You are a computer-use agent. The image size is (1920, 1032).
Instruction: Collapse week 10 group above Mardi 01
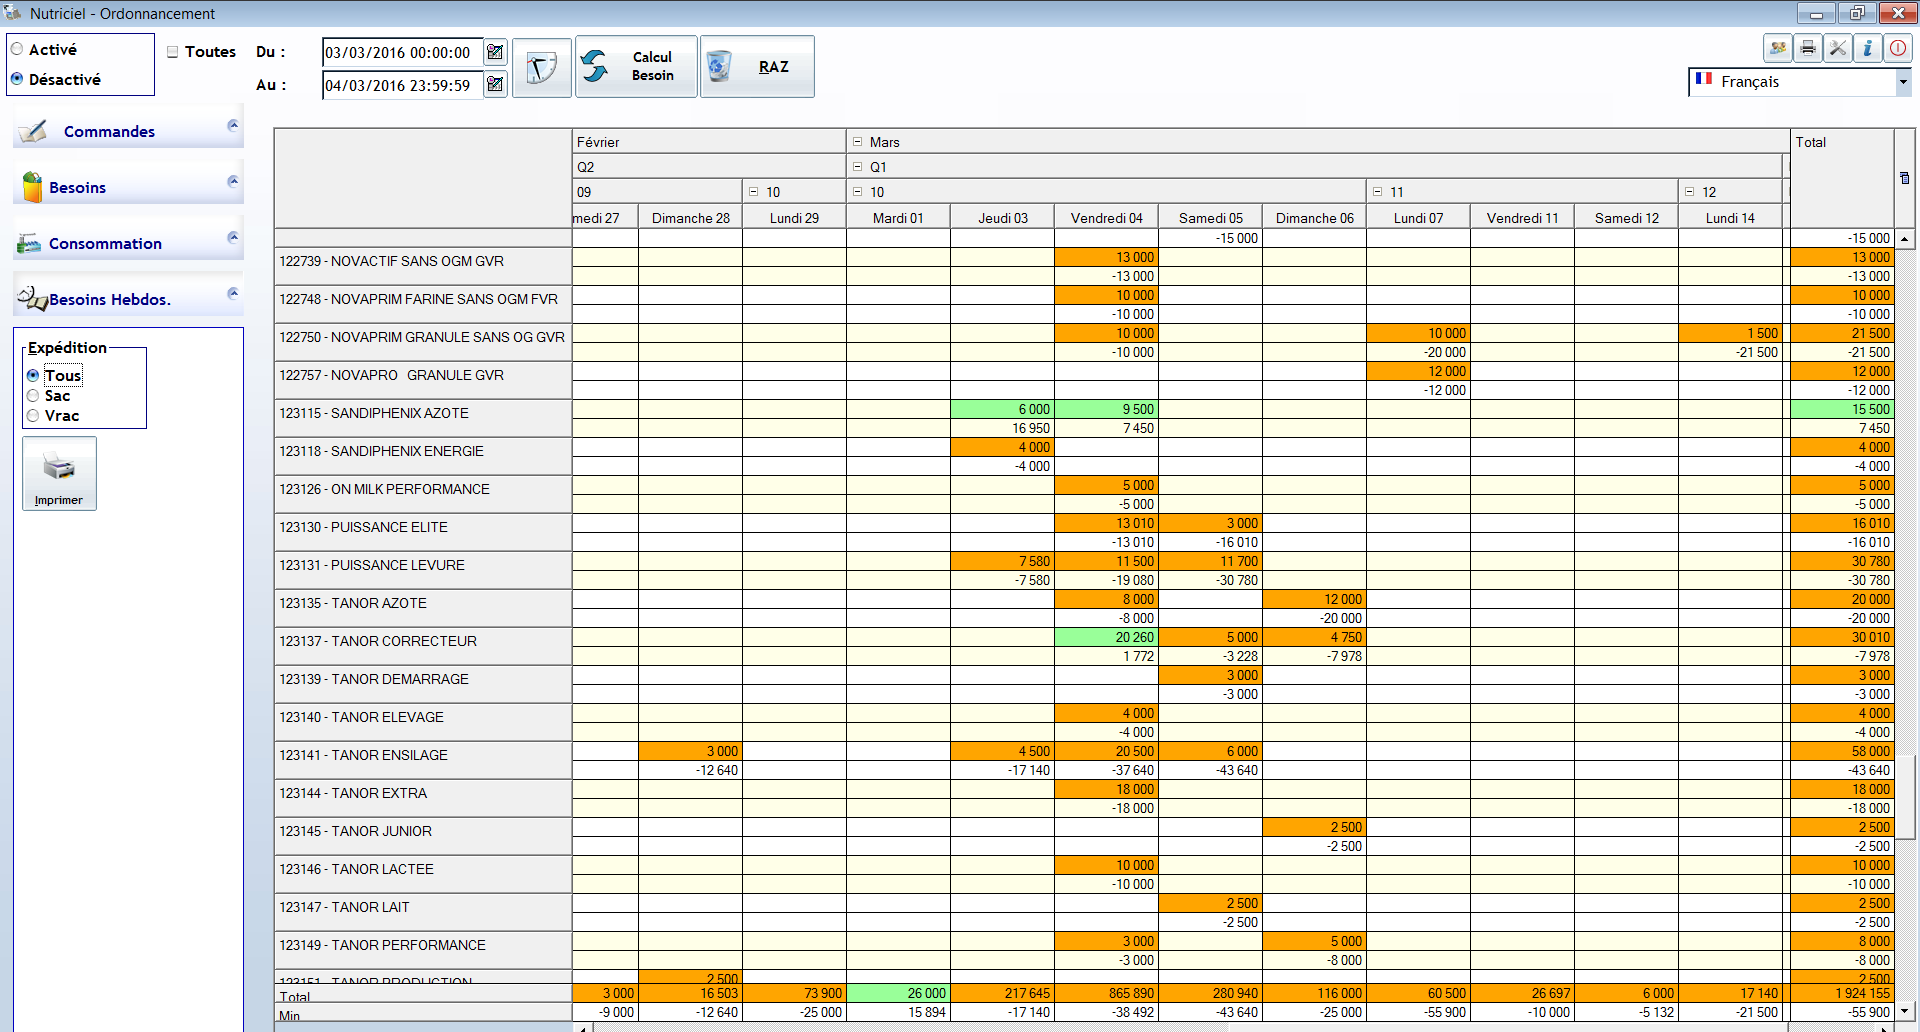pos(857,192)
